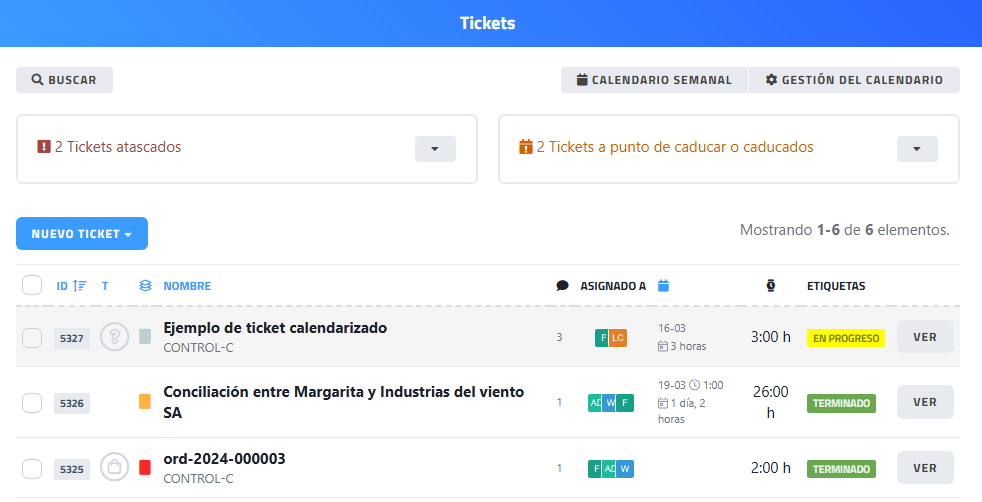Tick the select-all tickets checkbox
Viewport: 982px width, 502px height.
click(x=32, y=286)
